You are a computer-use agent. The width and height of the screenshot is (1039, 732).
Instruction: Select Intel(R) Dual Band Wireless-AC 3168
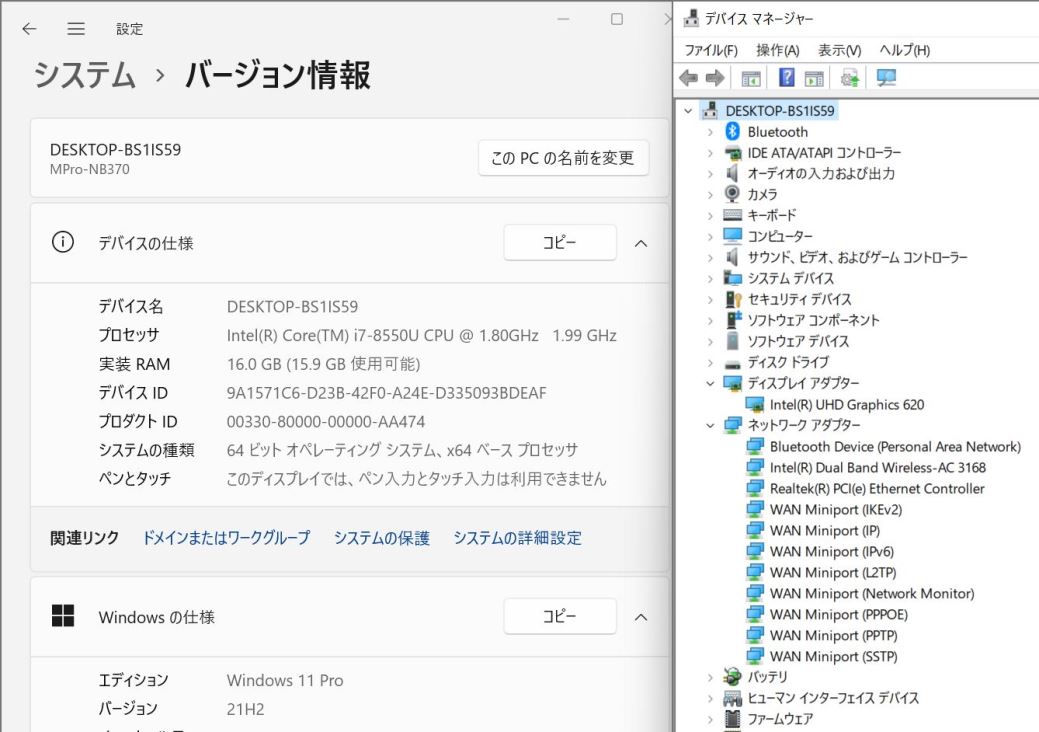pyautogui.click(x=877, y=468)
